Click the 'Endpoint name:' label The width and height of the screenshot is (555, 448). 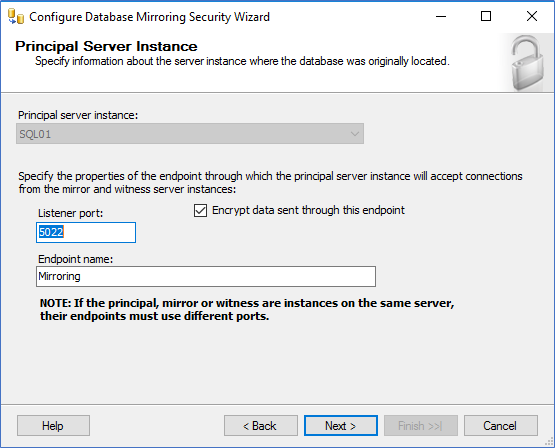[75, 259]
